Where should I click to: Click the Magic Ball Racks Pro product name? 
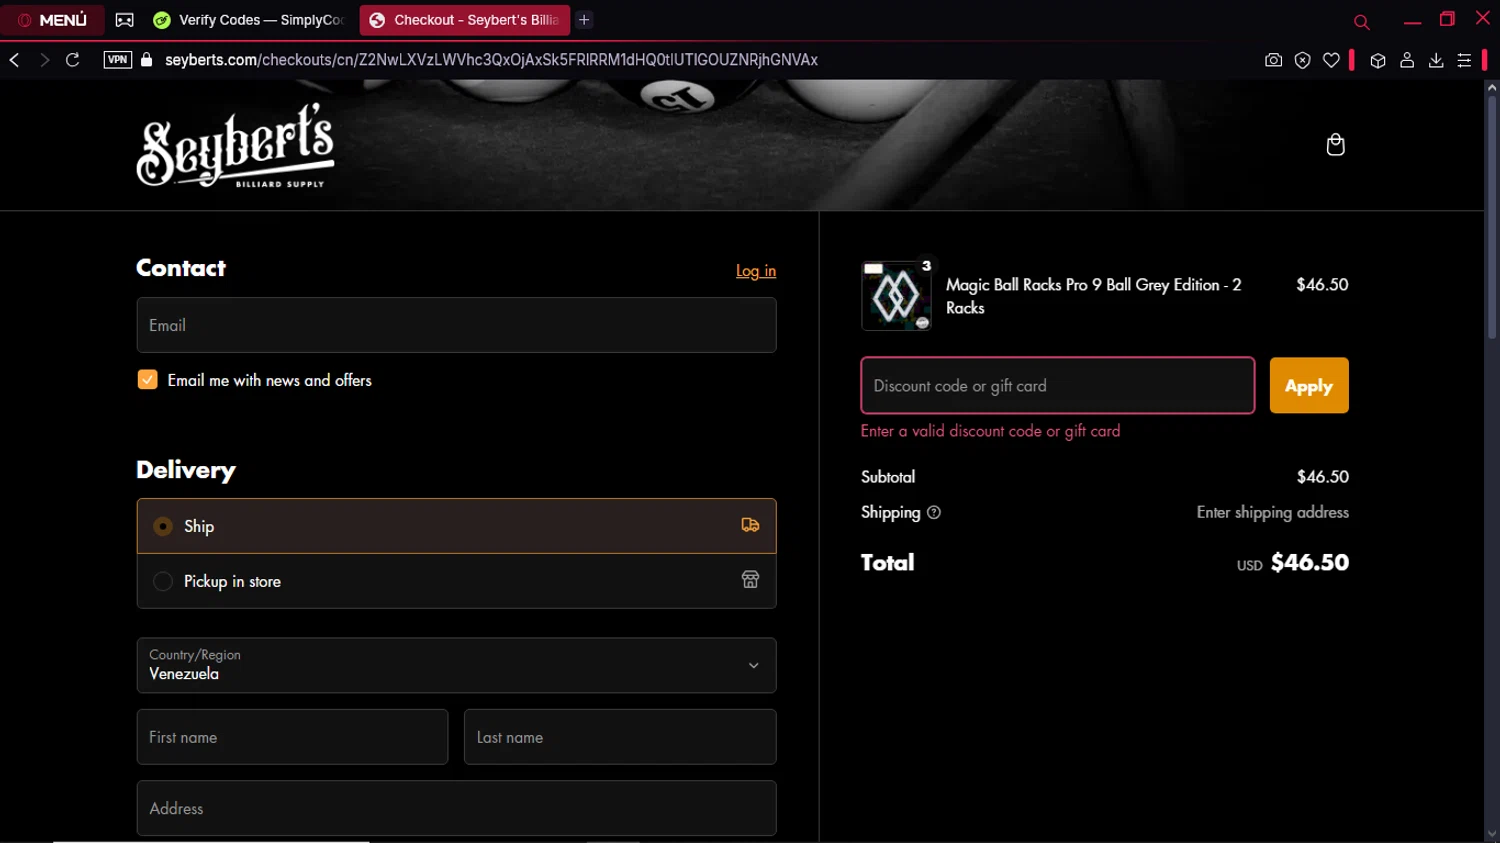(1094, 296)
